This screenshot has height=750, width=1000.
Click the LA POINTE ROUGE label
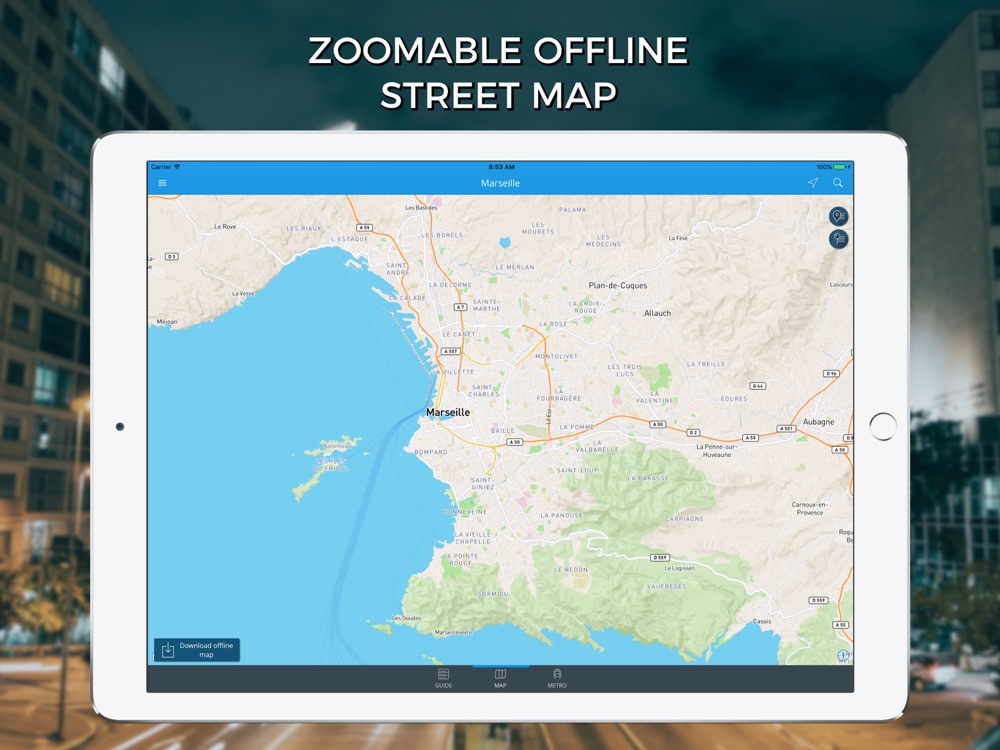pos(460,559)
